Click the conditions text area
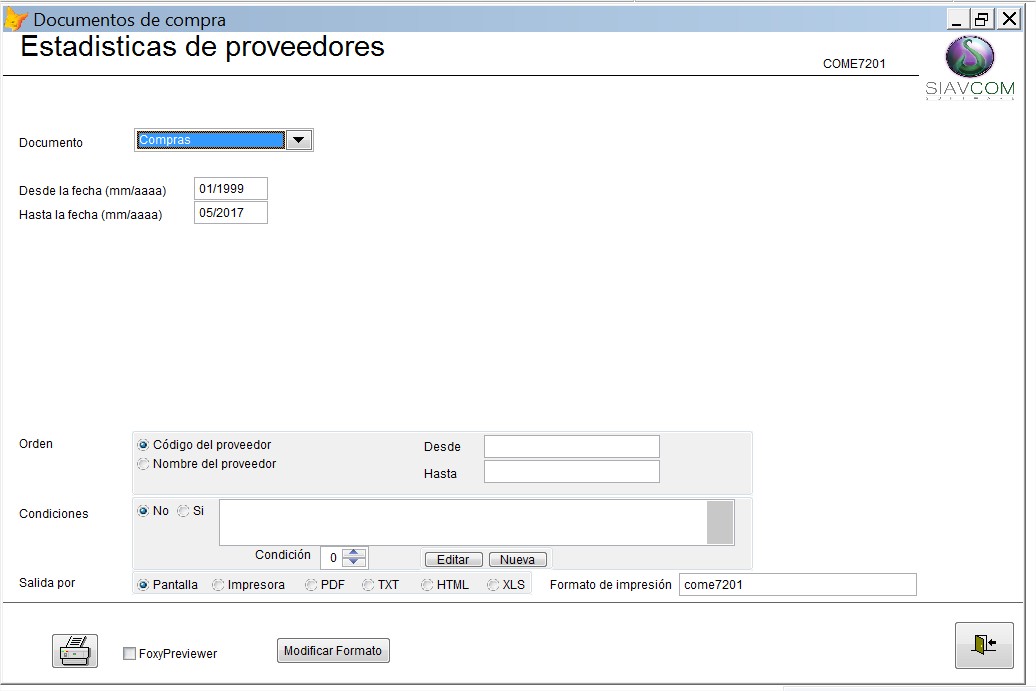The width and height of the screenshot is (1036, 691). click(463, 523)
